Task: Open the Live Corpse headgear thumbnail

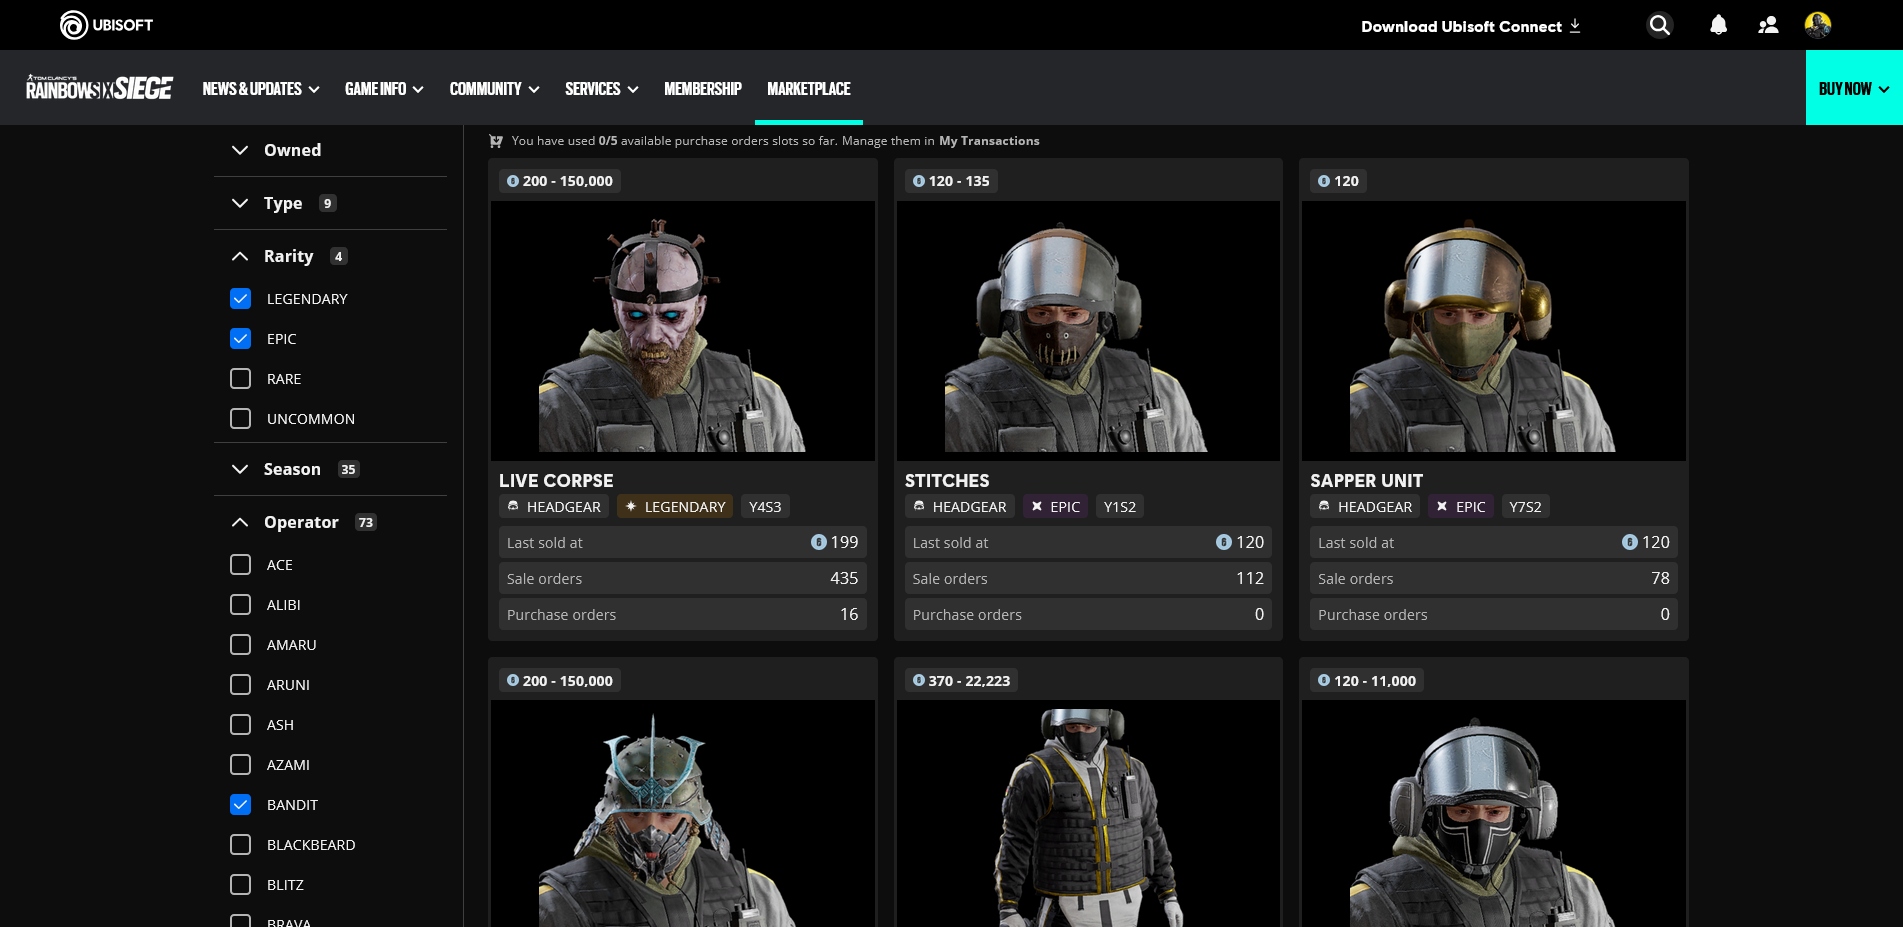Action: [x=683, y=331]
